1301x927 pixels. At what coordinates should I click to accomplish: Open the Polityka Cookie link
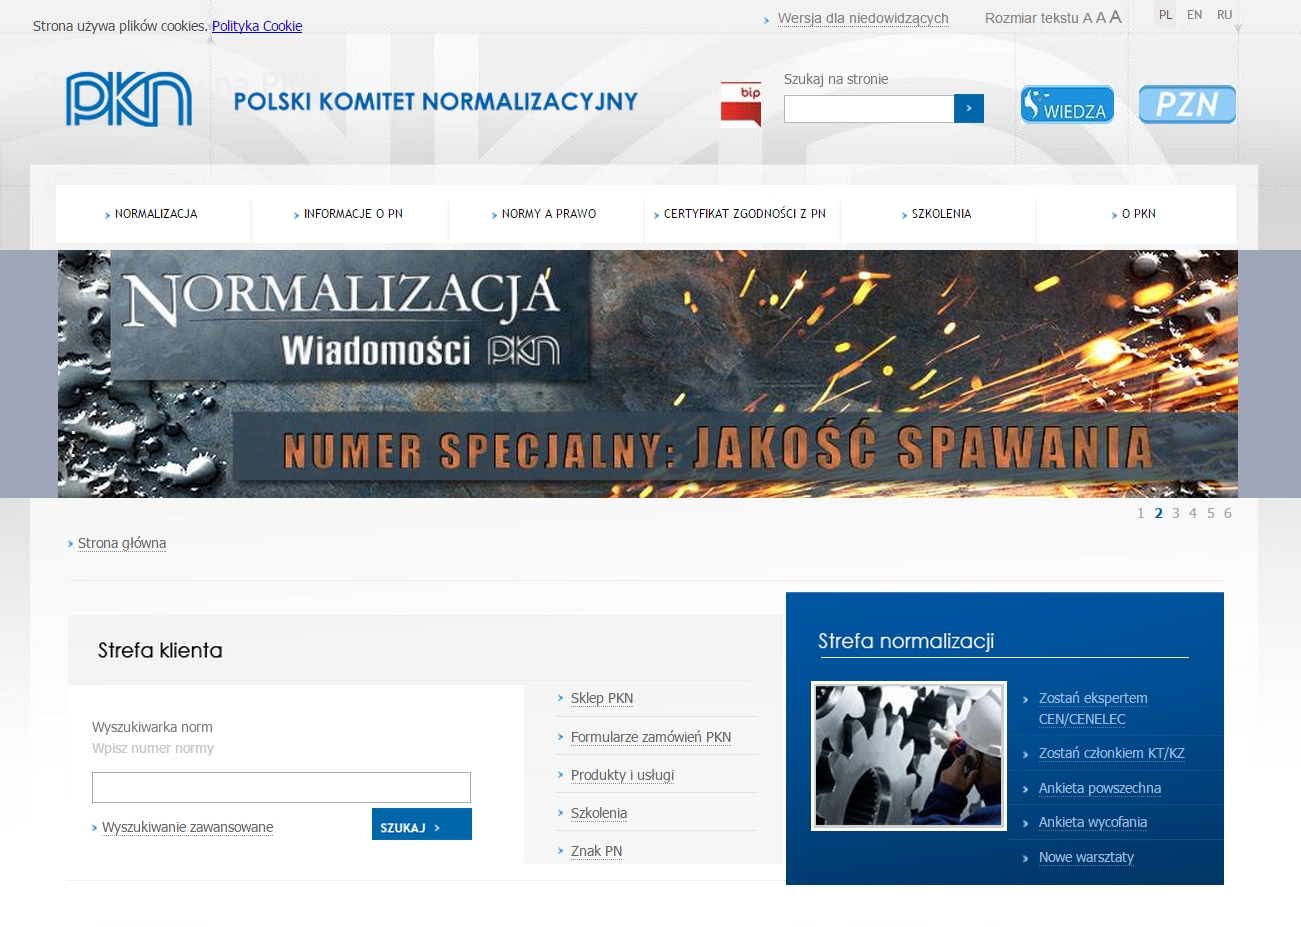[x=257, y=26]
